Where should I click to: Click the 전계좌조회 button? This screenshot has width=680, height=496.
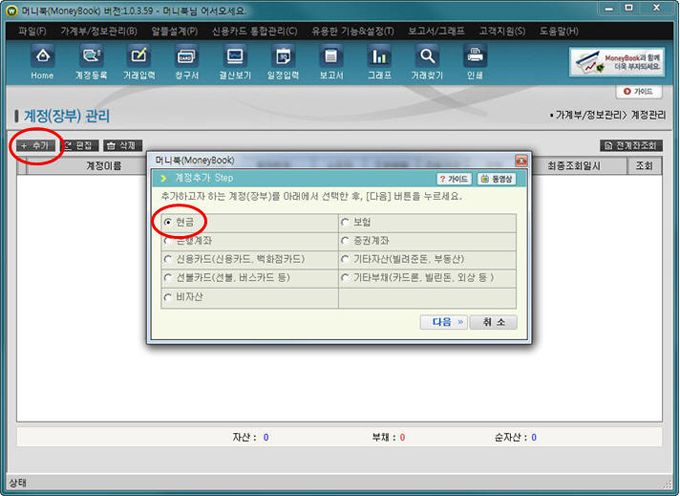point(631,146)
